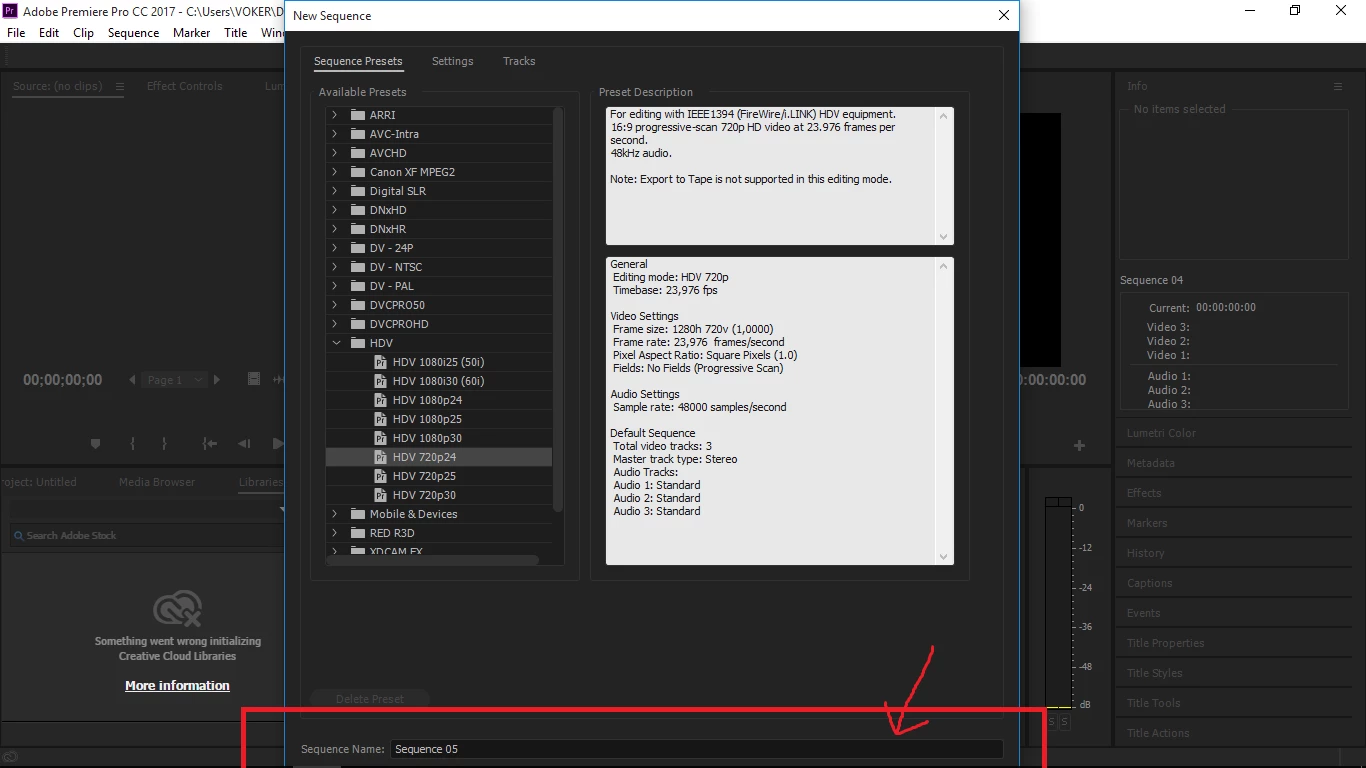
Task: Expand the DNxHD presets folder
Action: click(335, 210)
